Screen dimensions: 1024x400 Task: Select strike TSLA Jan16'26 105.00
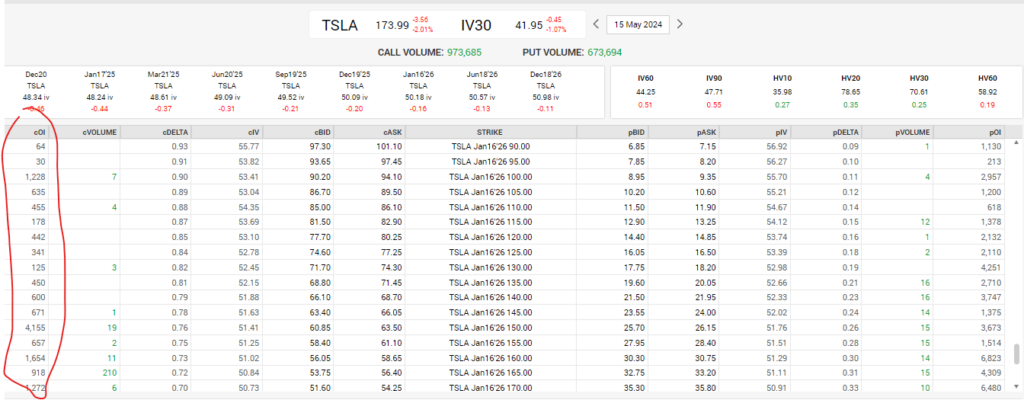tap(490, 192)
